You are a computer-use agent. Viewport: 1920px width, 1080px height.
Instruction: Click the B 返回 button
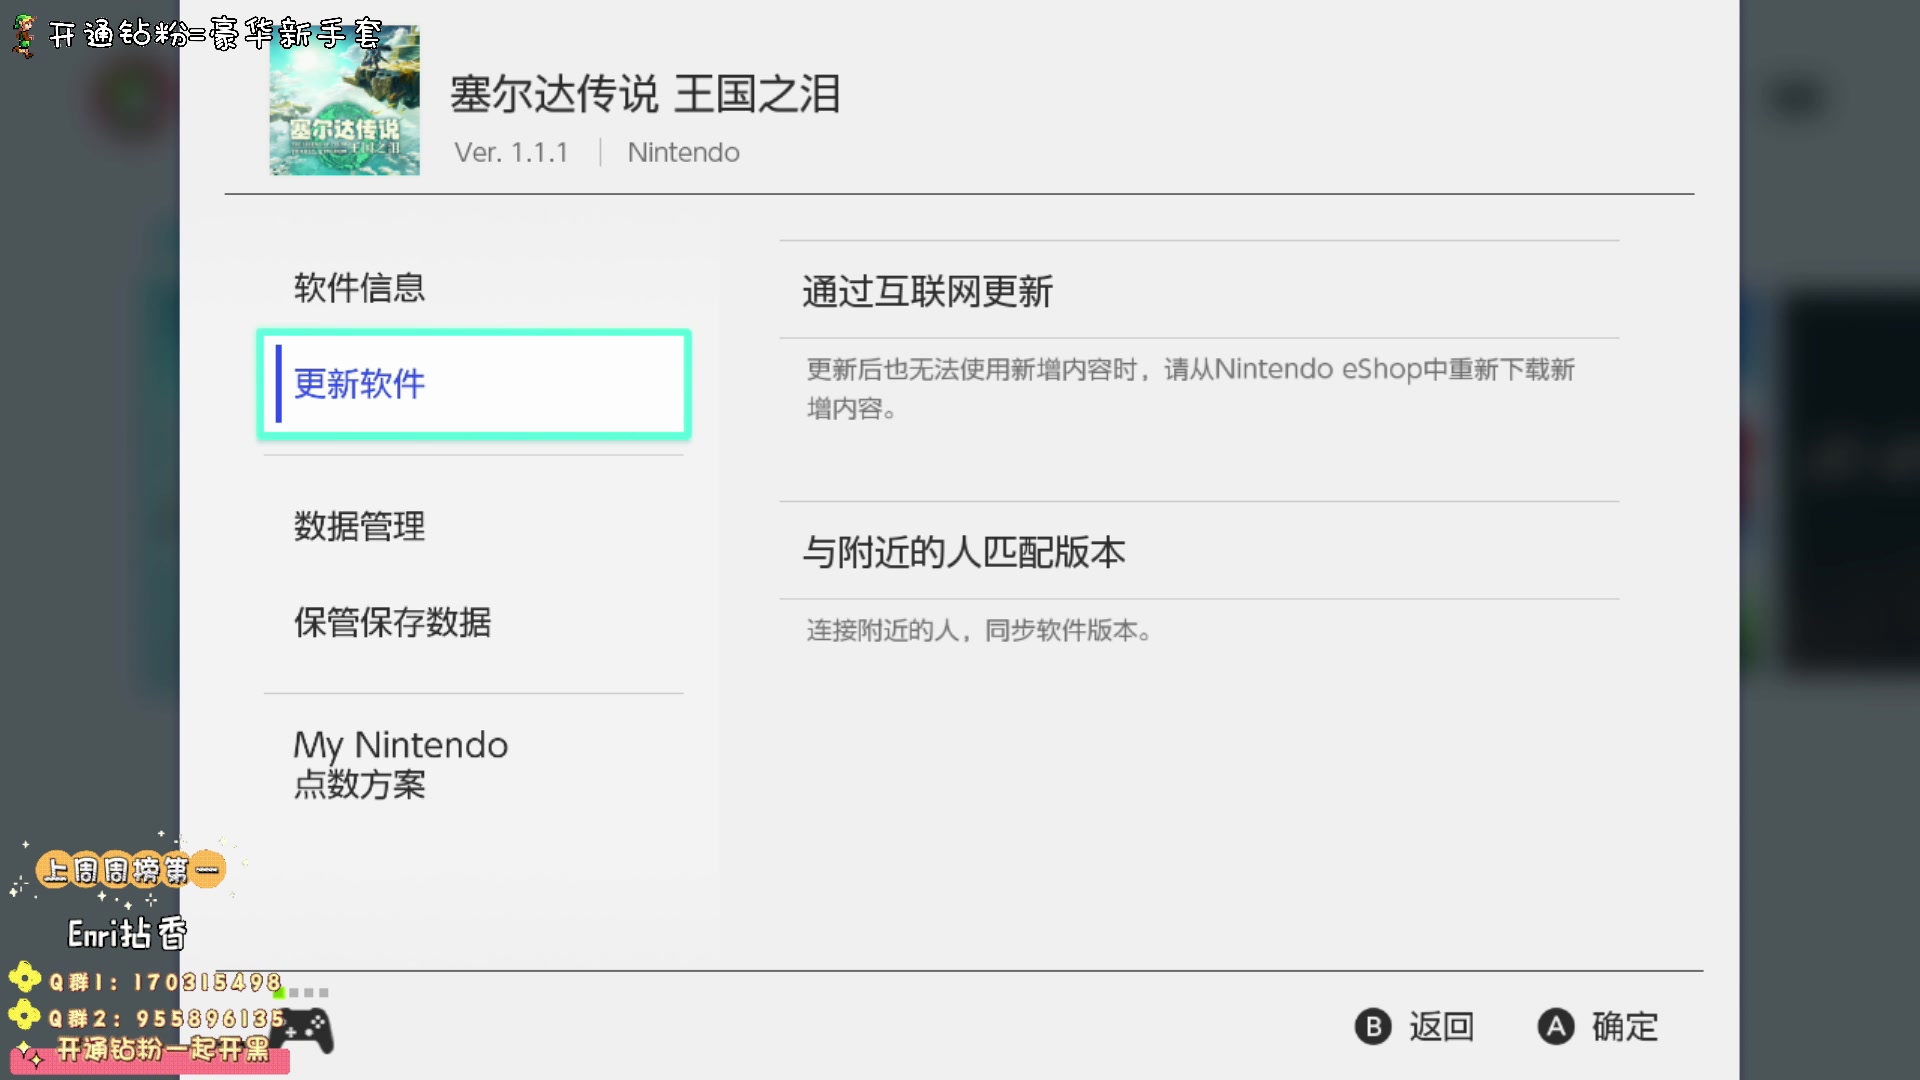pos(1414,1026)
